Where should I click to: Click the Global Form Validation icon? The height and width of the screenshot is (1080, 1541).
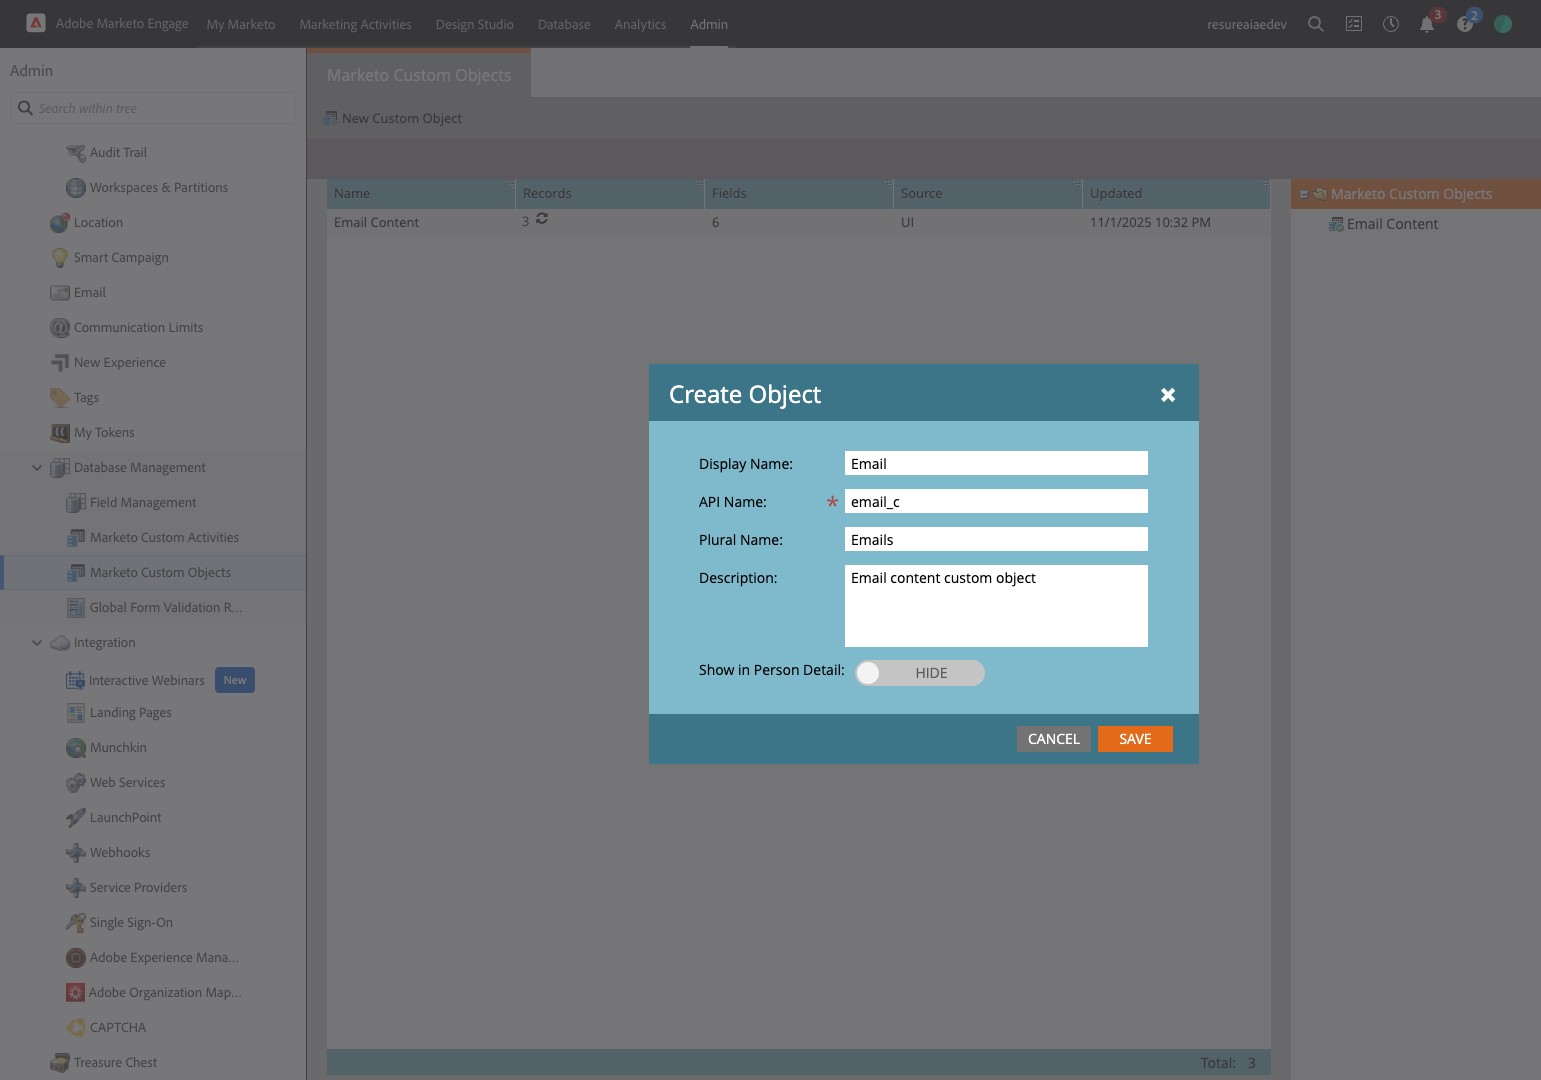pyautogui.click(x=75, y=608)
